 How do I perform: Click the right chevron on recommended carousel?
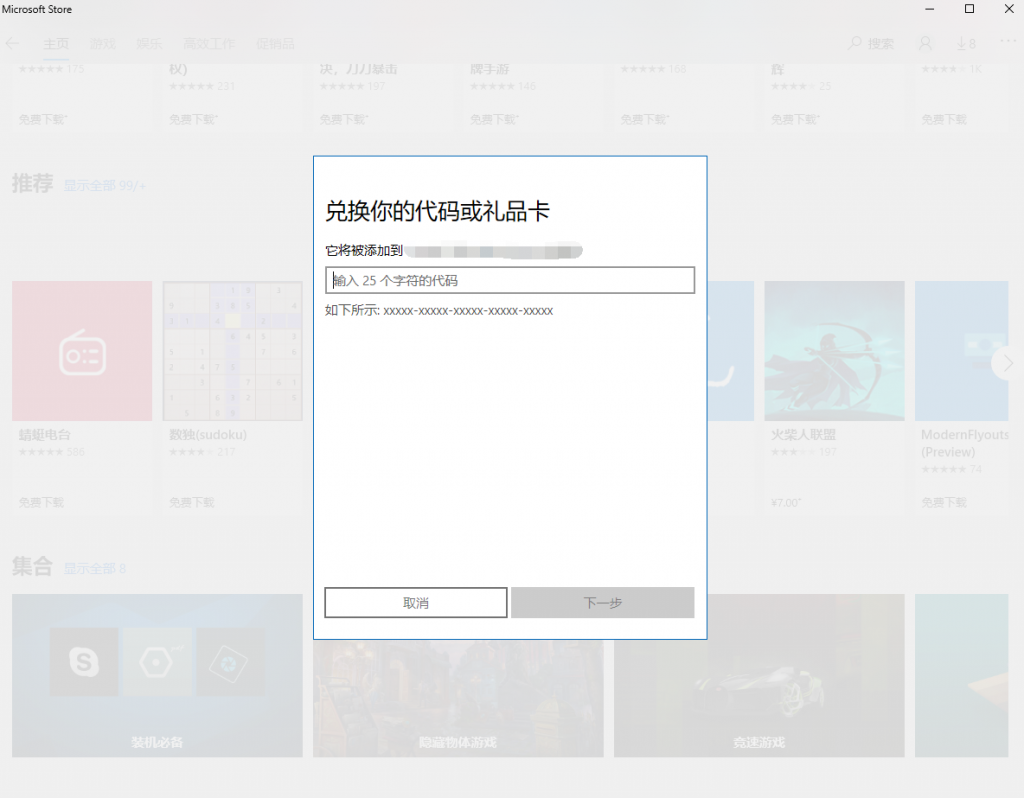[x=1007, y=363]
